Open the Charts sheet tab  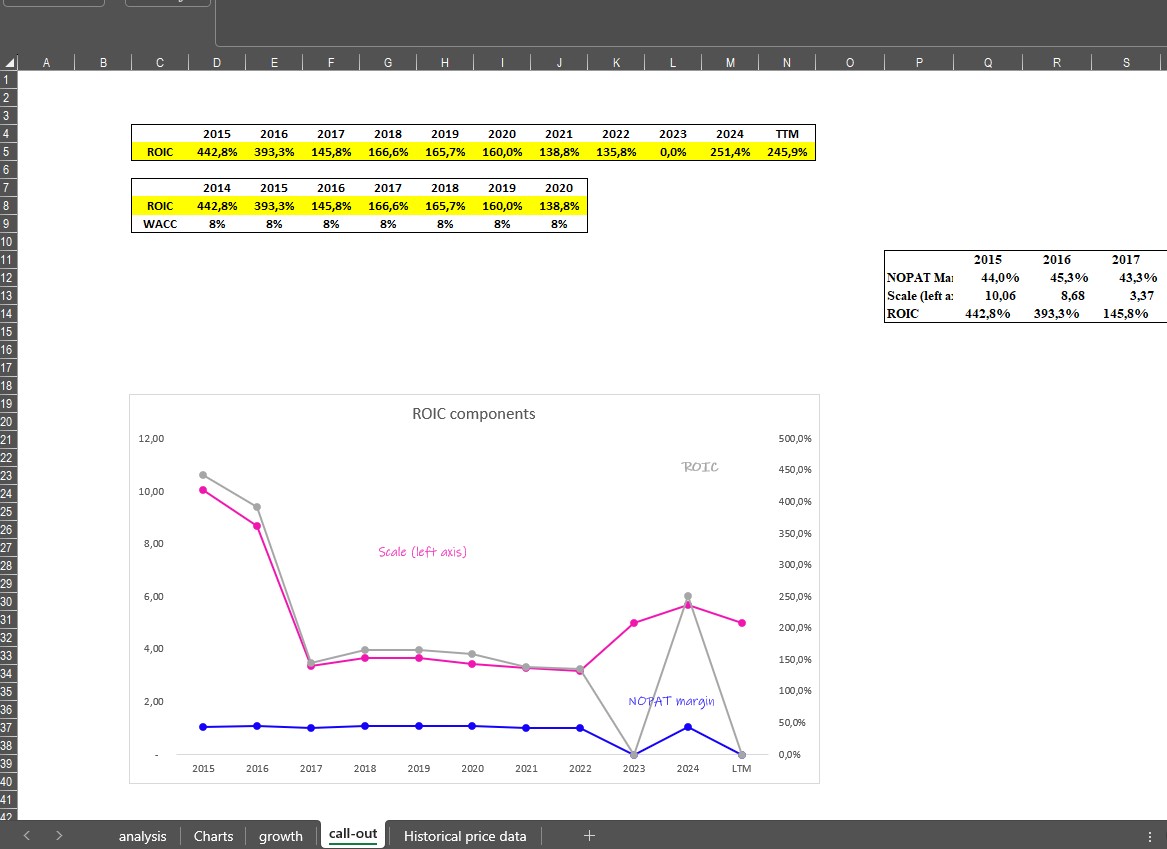click(x=213, y=835)
